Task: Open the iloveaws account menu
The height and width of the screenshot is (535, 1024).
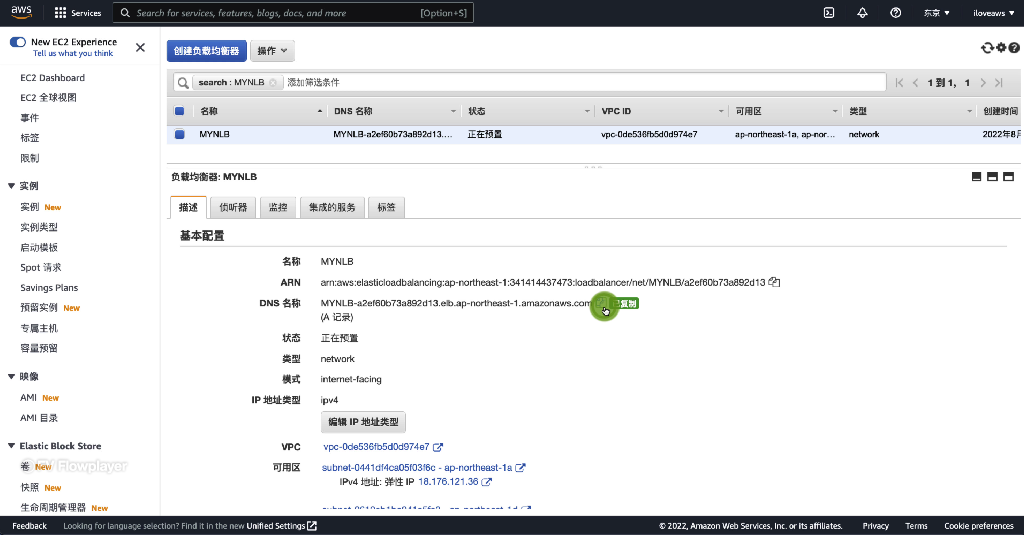Action: [x=993, y=12]
